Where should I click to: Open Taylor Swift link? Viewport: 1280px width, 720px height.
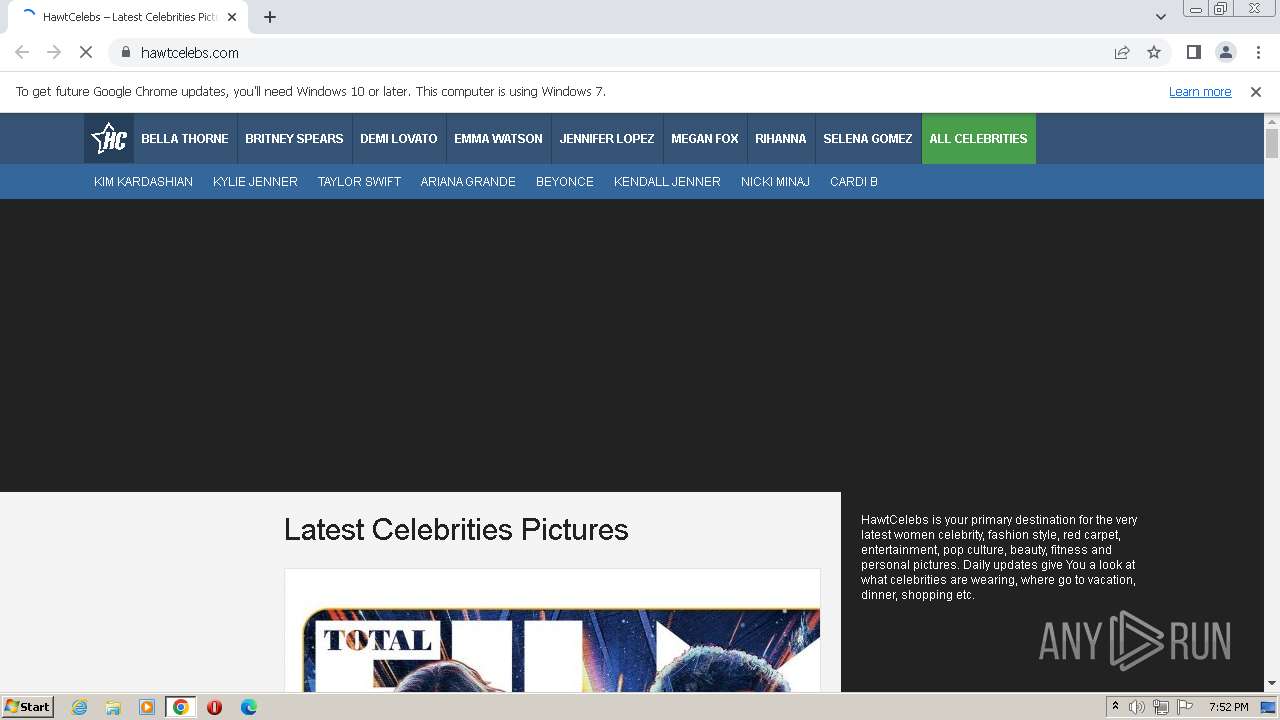pos(359,182)
